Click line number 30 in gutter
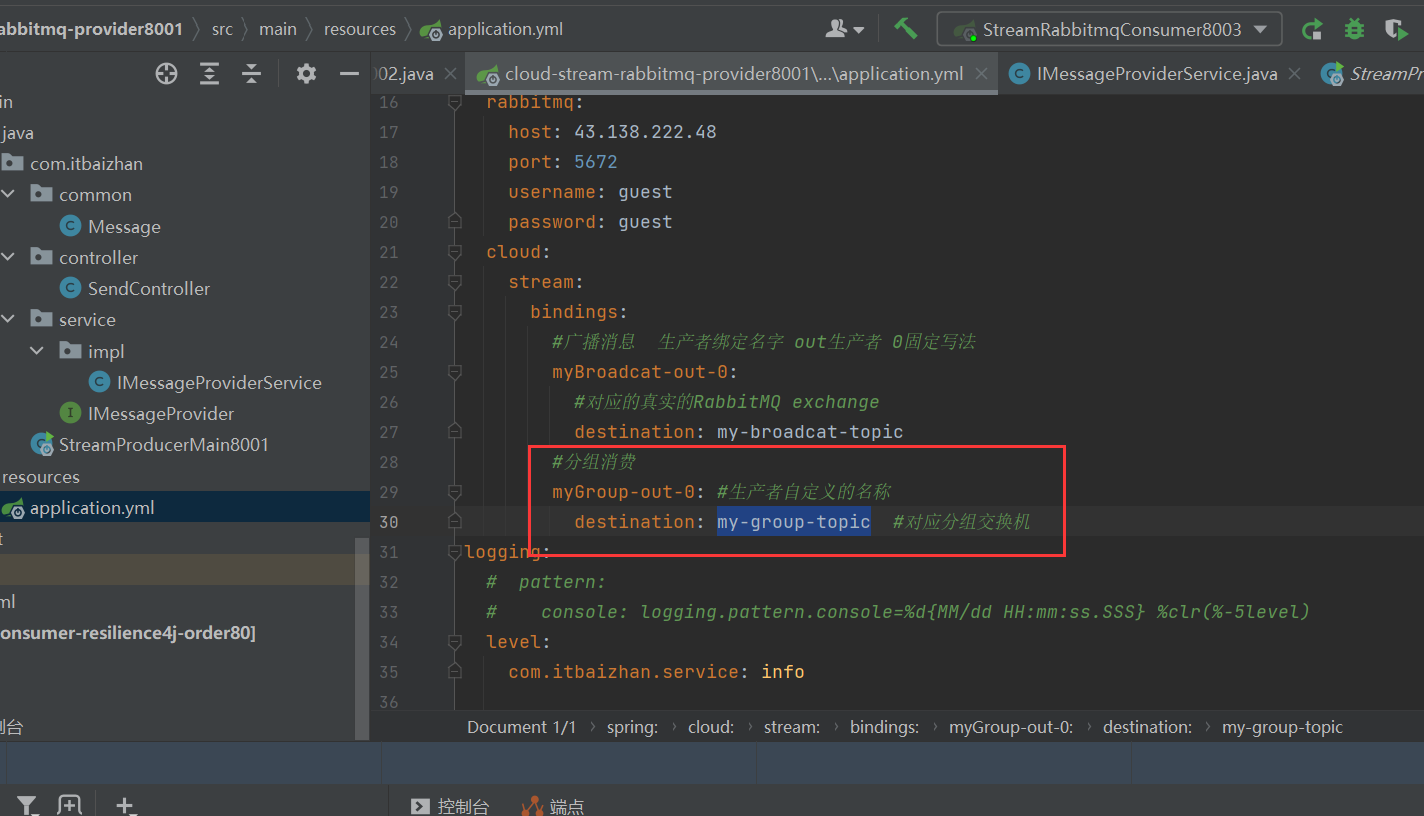1424x816 pixels. (388, 521)
